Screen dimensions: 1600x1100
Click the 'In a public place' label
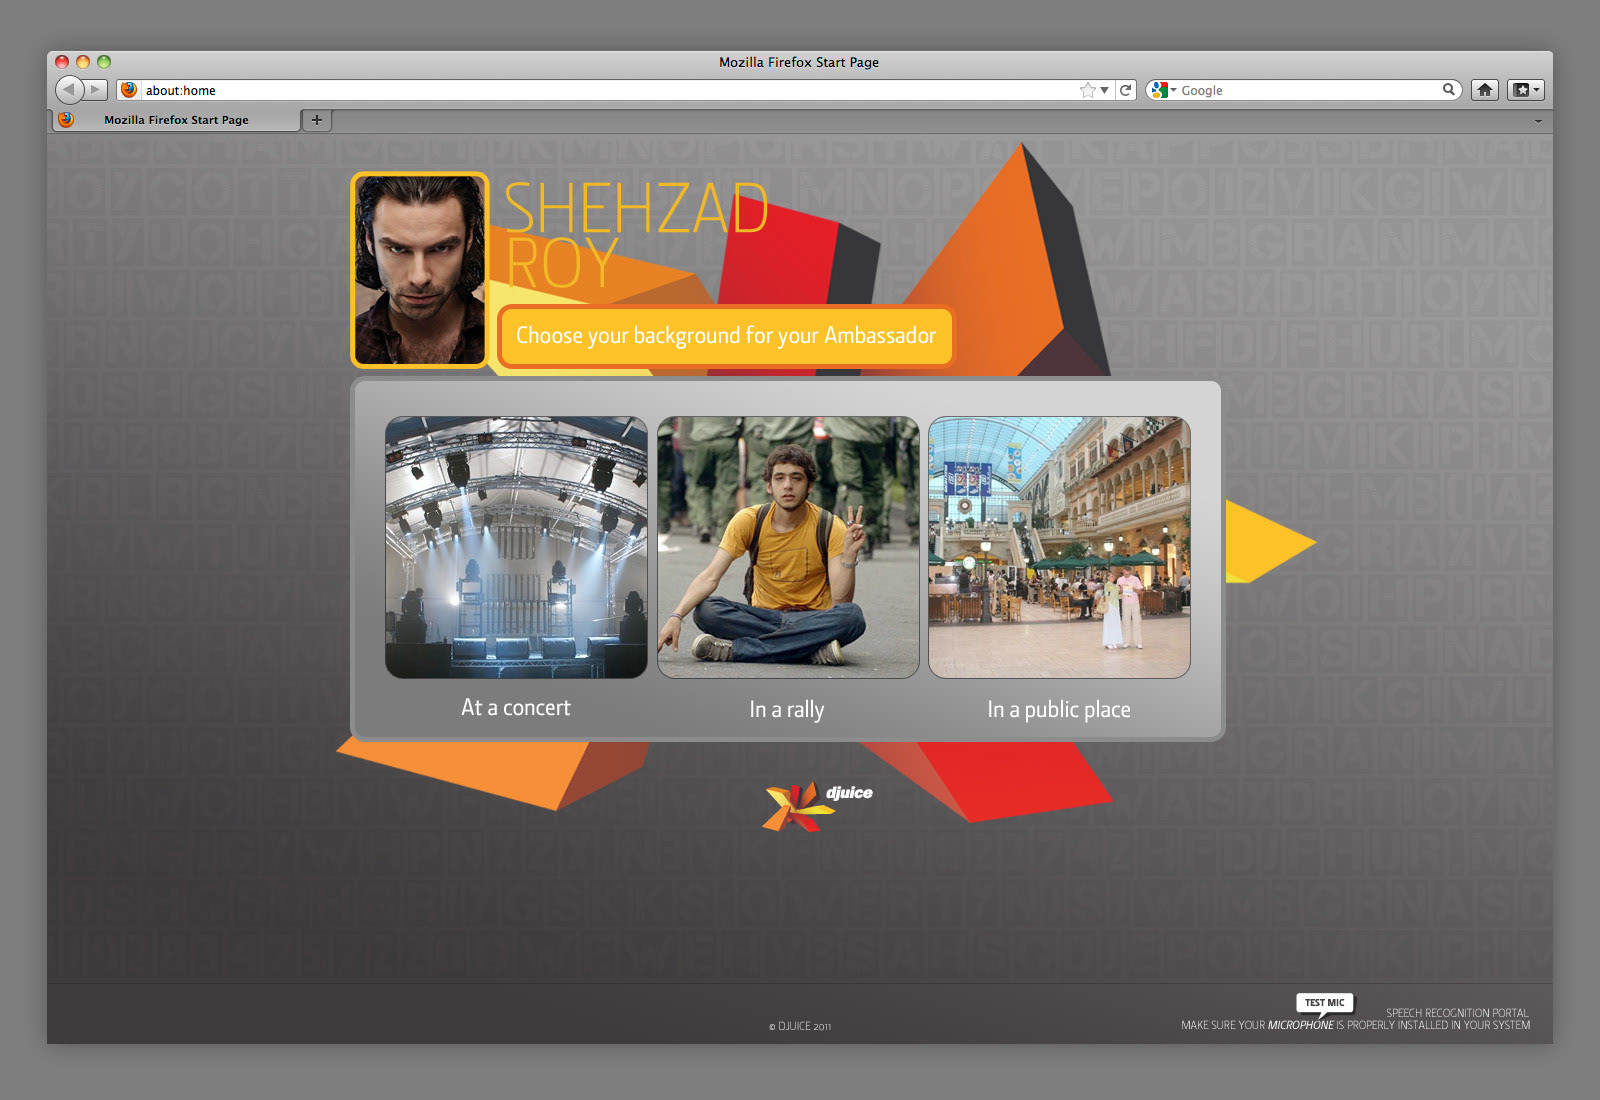pyautogui.click(x=1059, y=710)
